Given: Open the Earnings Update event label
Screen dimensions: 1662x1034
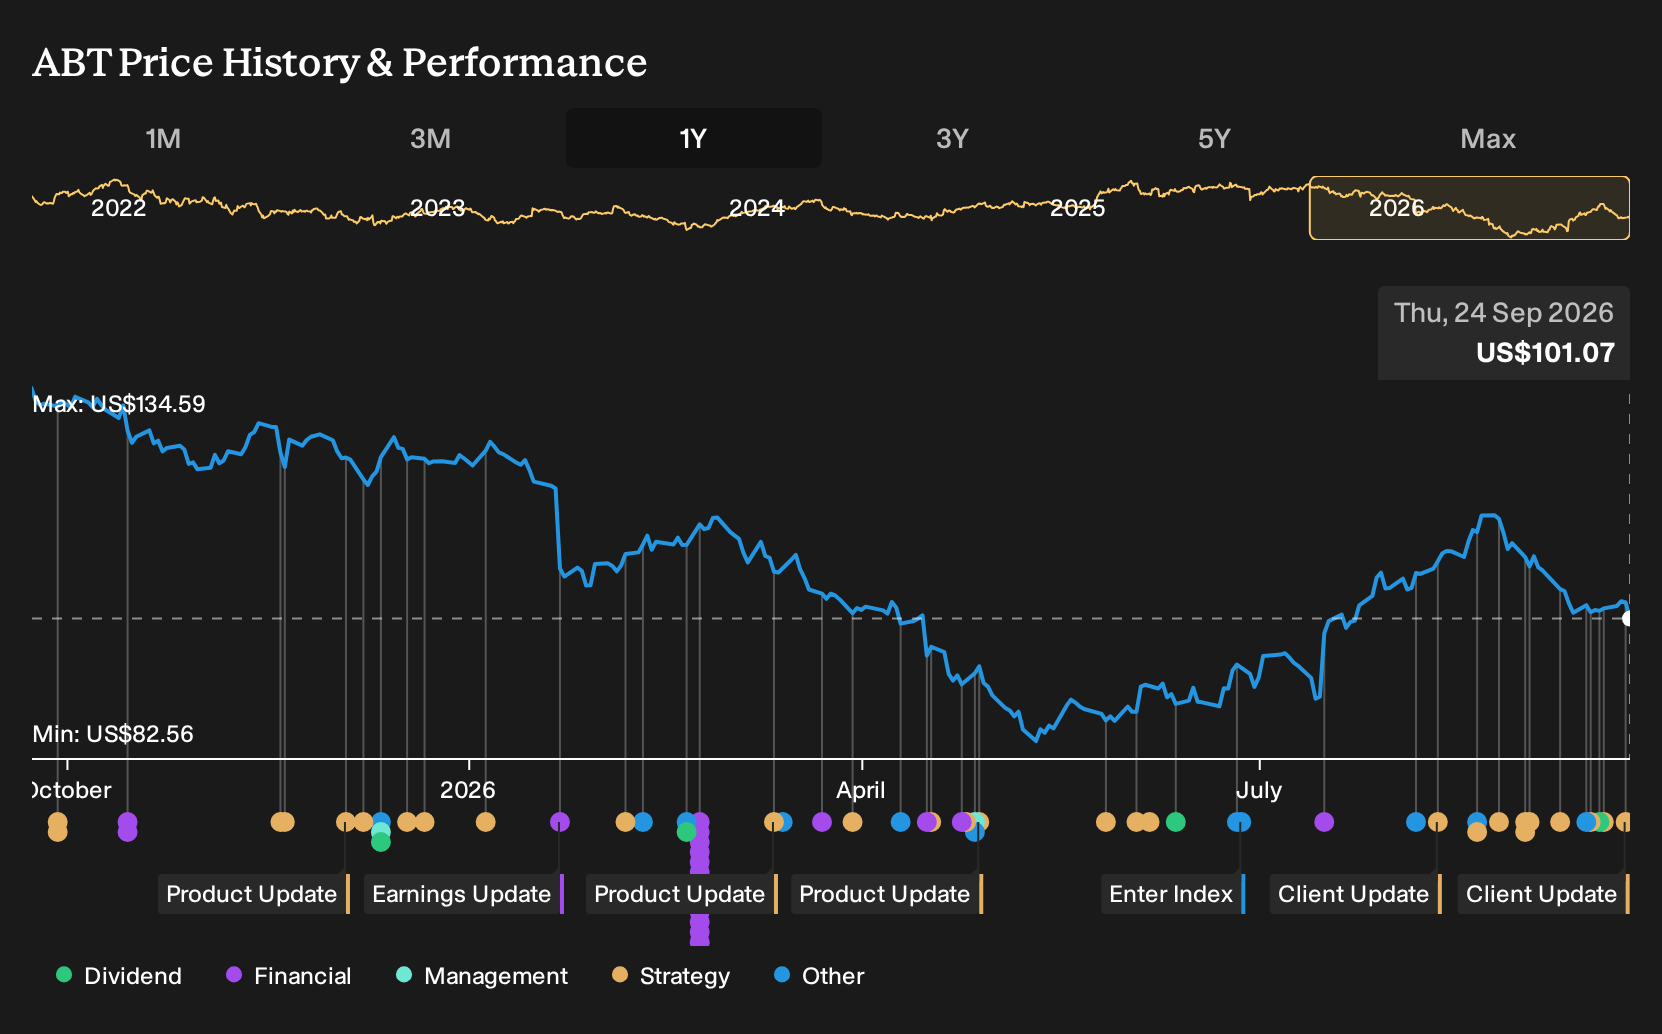Looking at the screenshot, I should tap(464, 894).
